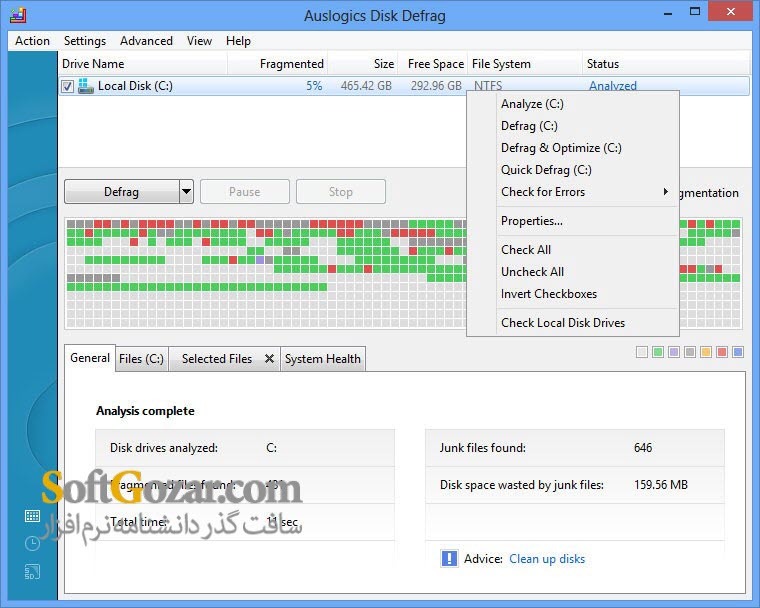Click the red legend color swatch
760x608 pixels.
point(722,352)
